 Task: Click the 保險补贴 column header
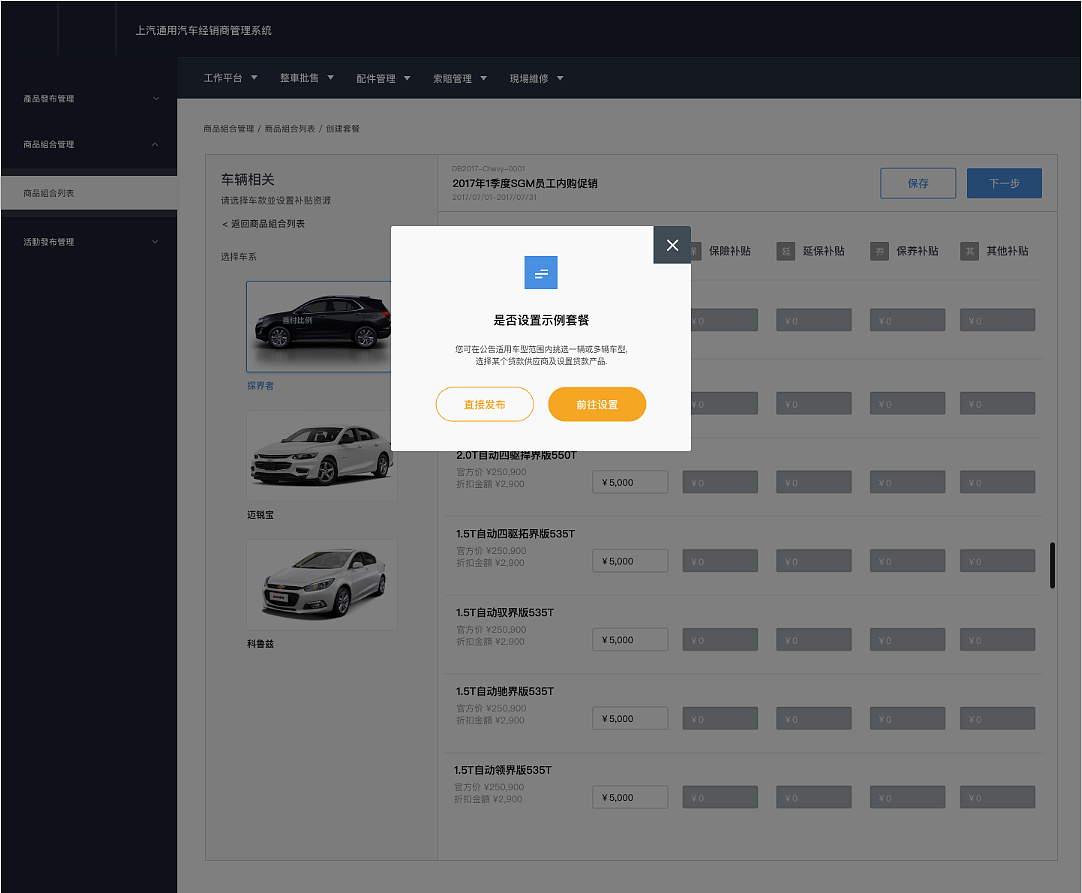(x=729, y=251)
